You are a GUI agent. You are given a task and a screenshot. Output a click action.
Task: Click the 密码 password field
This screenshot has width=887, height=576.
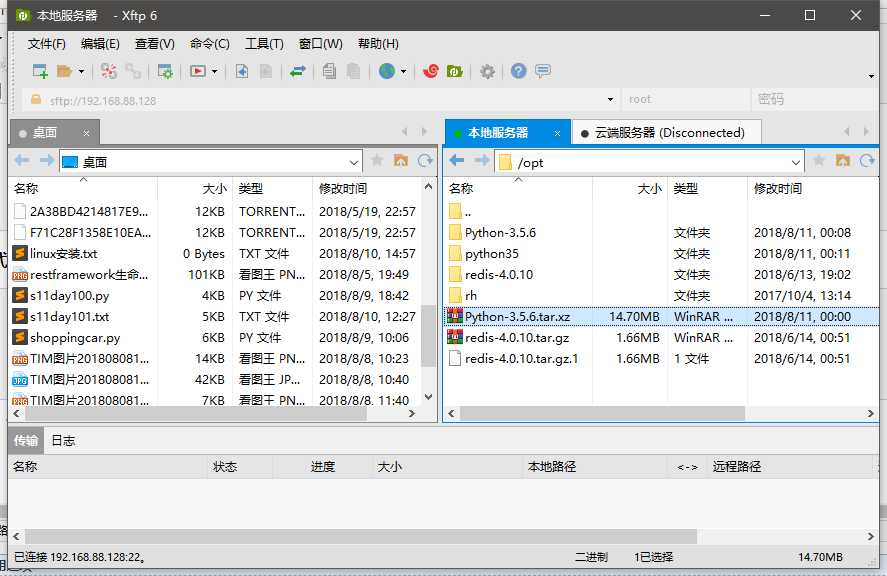(815, 100)
